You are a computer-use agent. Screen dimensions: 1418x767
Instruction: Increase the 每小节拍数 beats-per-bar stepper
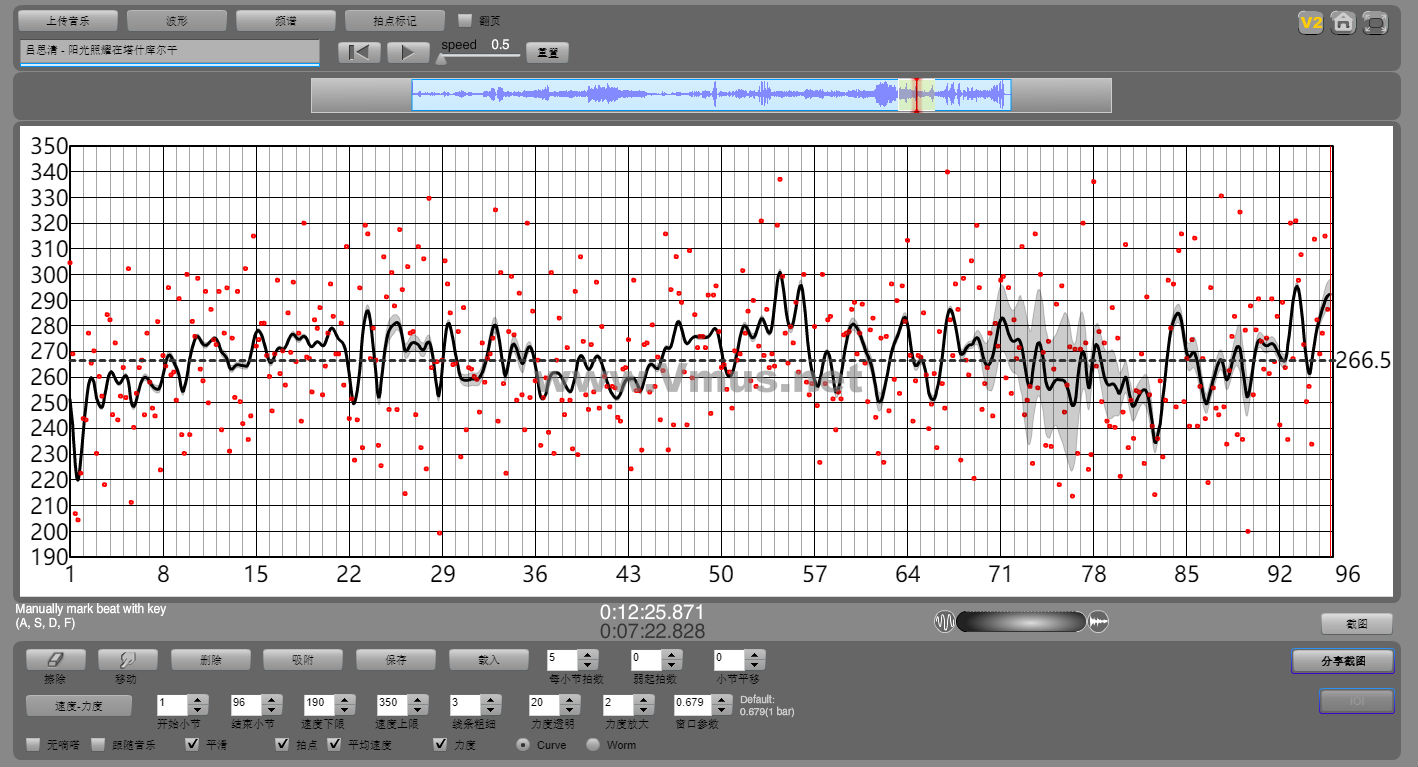(x=588, y=655)
